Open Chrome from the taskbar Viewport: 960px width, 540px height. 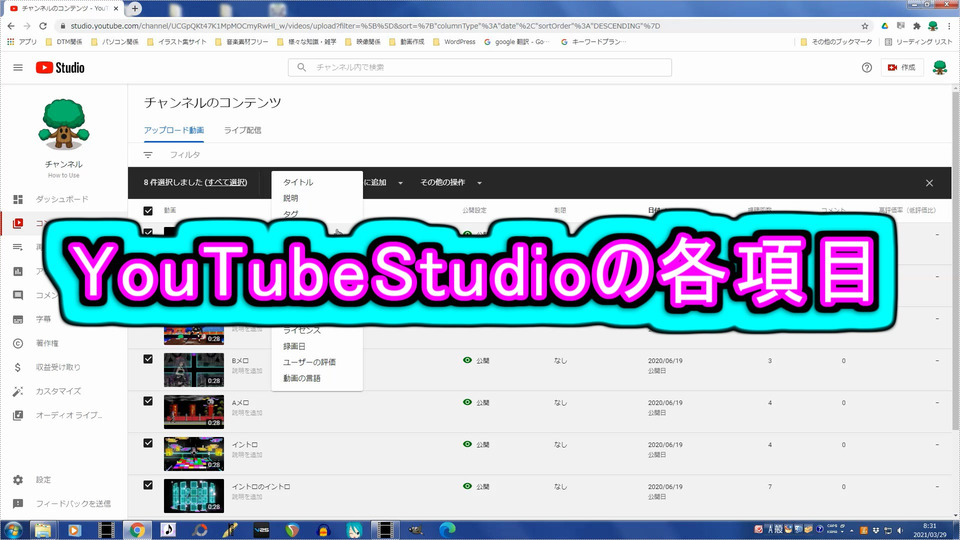[x=137, y=530]
